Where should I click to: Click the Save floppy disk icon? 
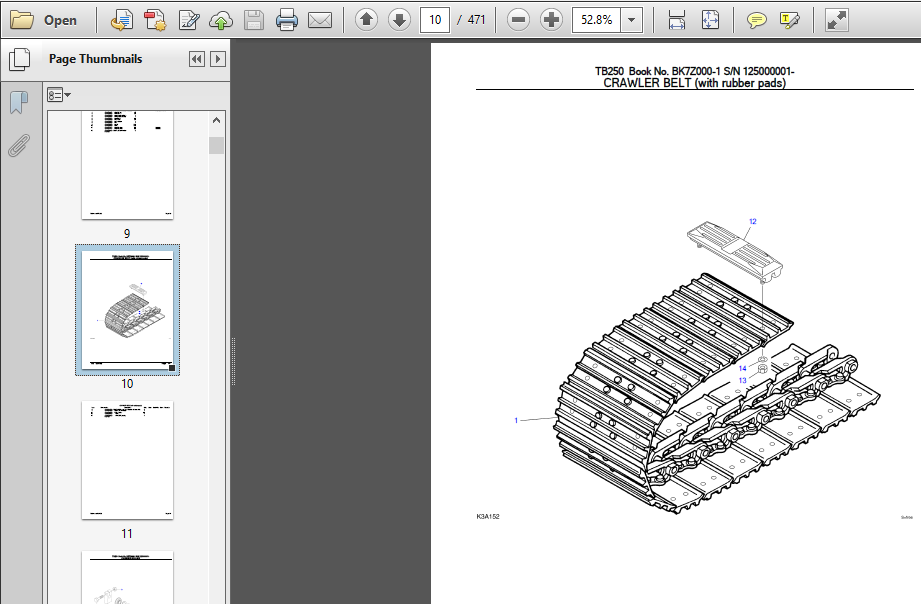254,20
